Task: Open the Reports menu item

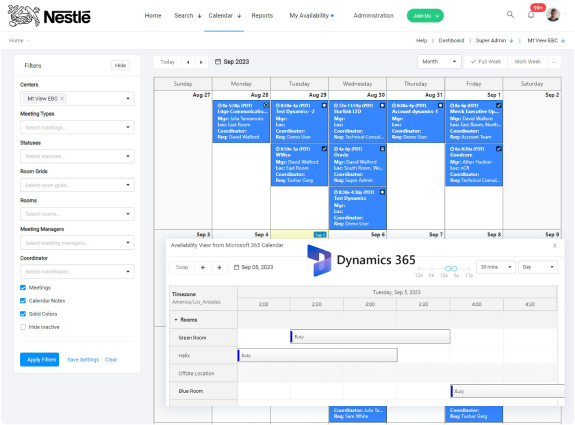Action: point(262,16)
